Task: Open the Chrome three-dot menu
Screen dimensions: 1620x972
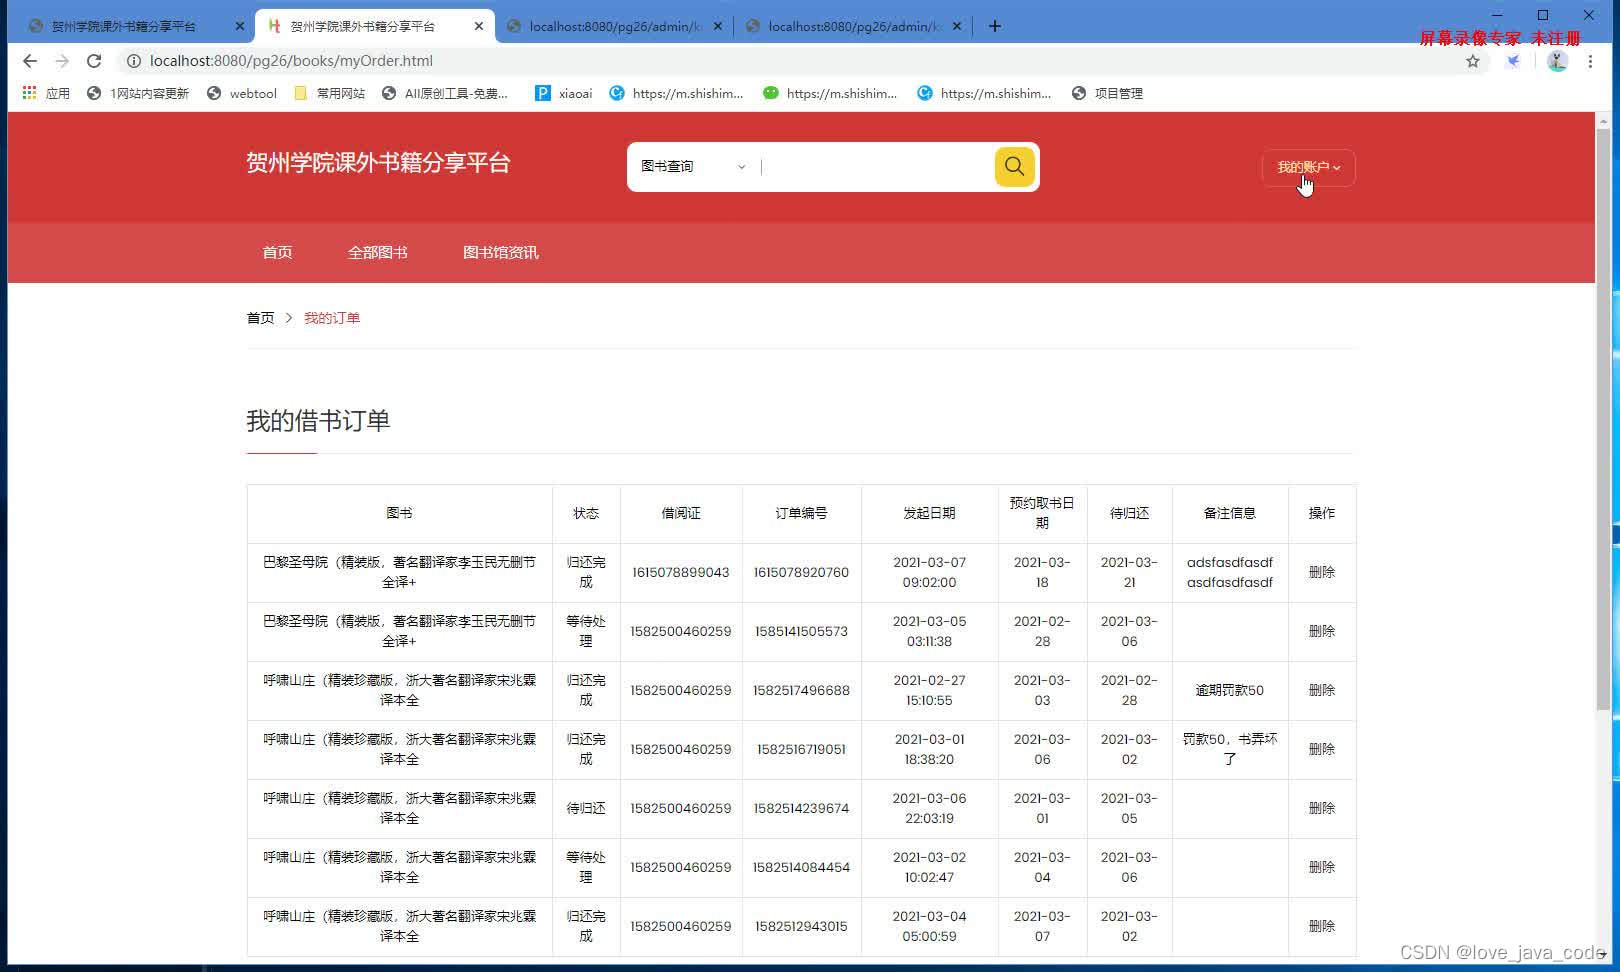Action: click(x=1590, y=61)
